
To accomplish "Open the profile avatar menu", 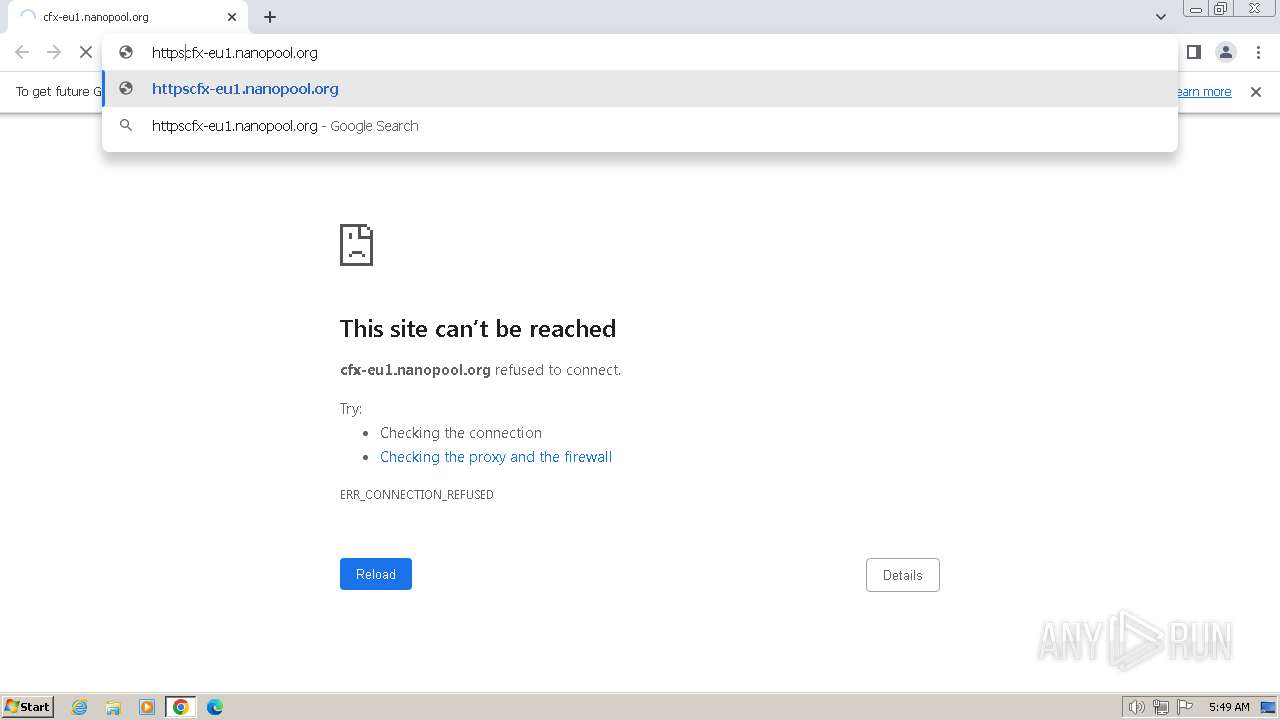I will pos(1226,52).
